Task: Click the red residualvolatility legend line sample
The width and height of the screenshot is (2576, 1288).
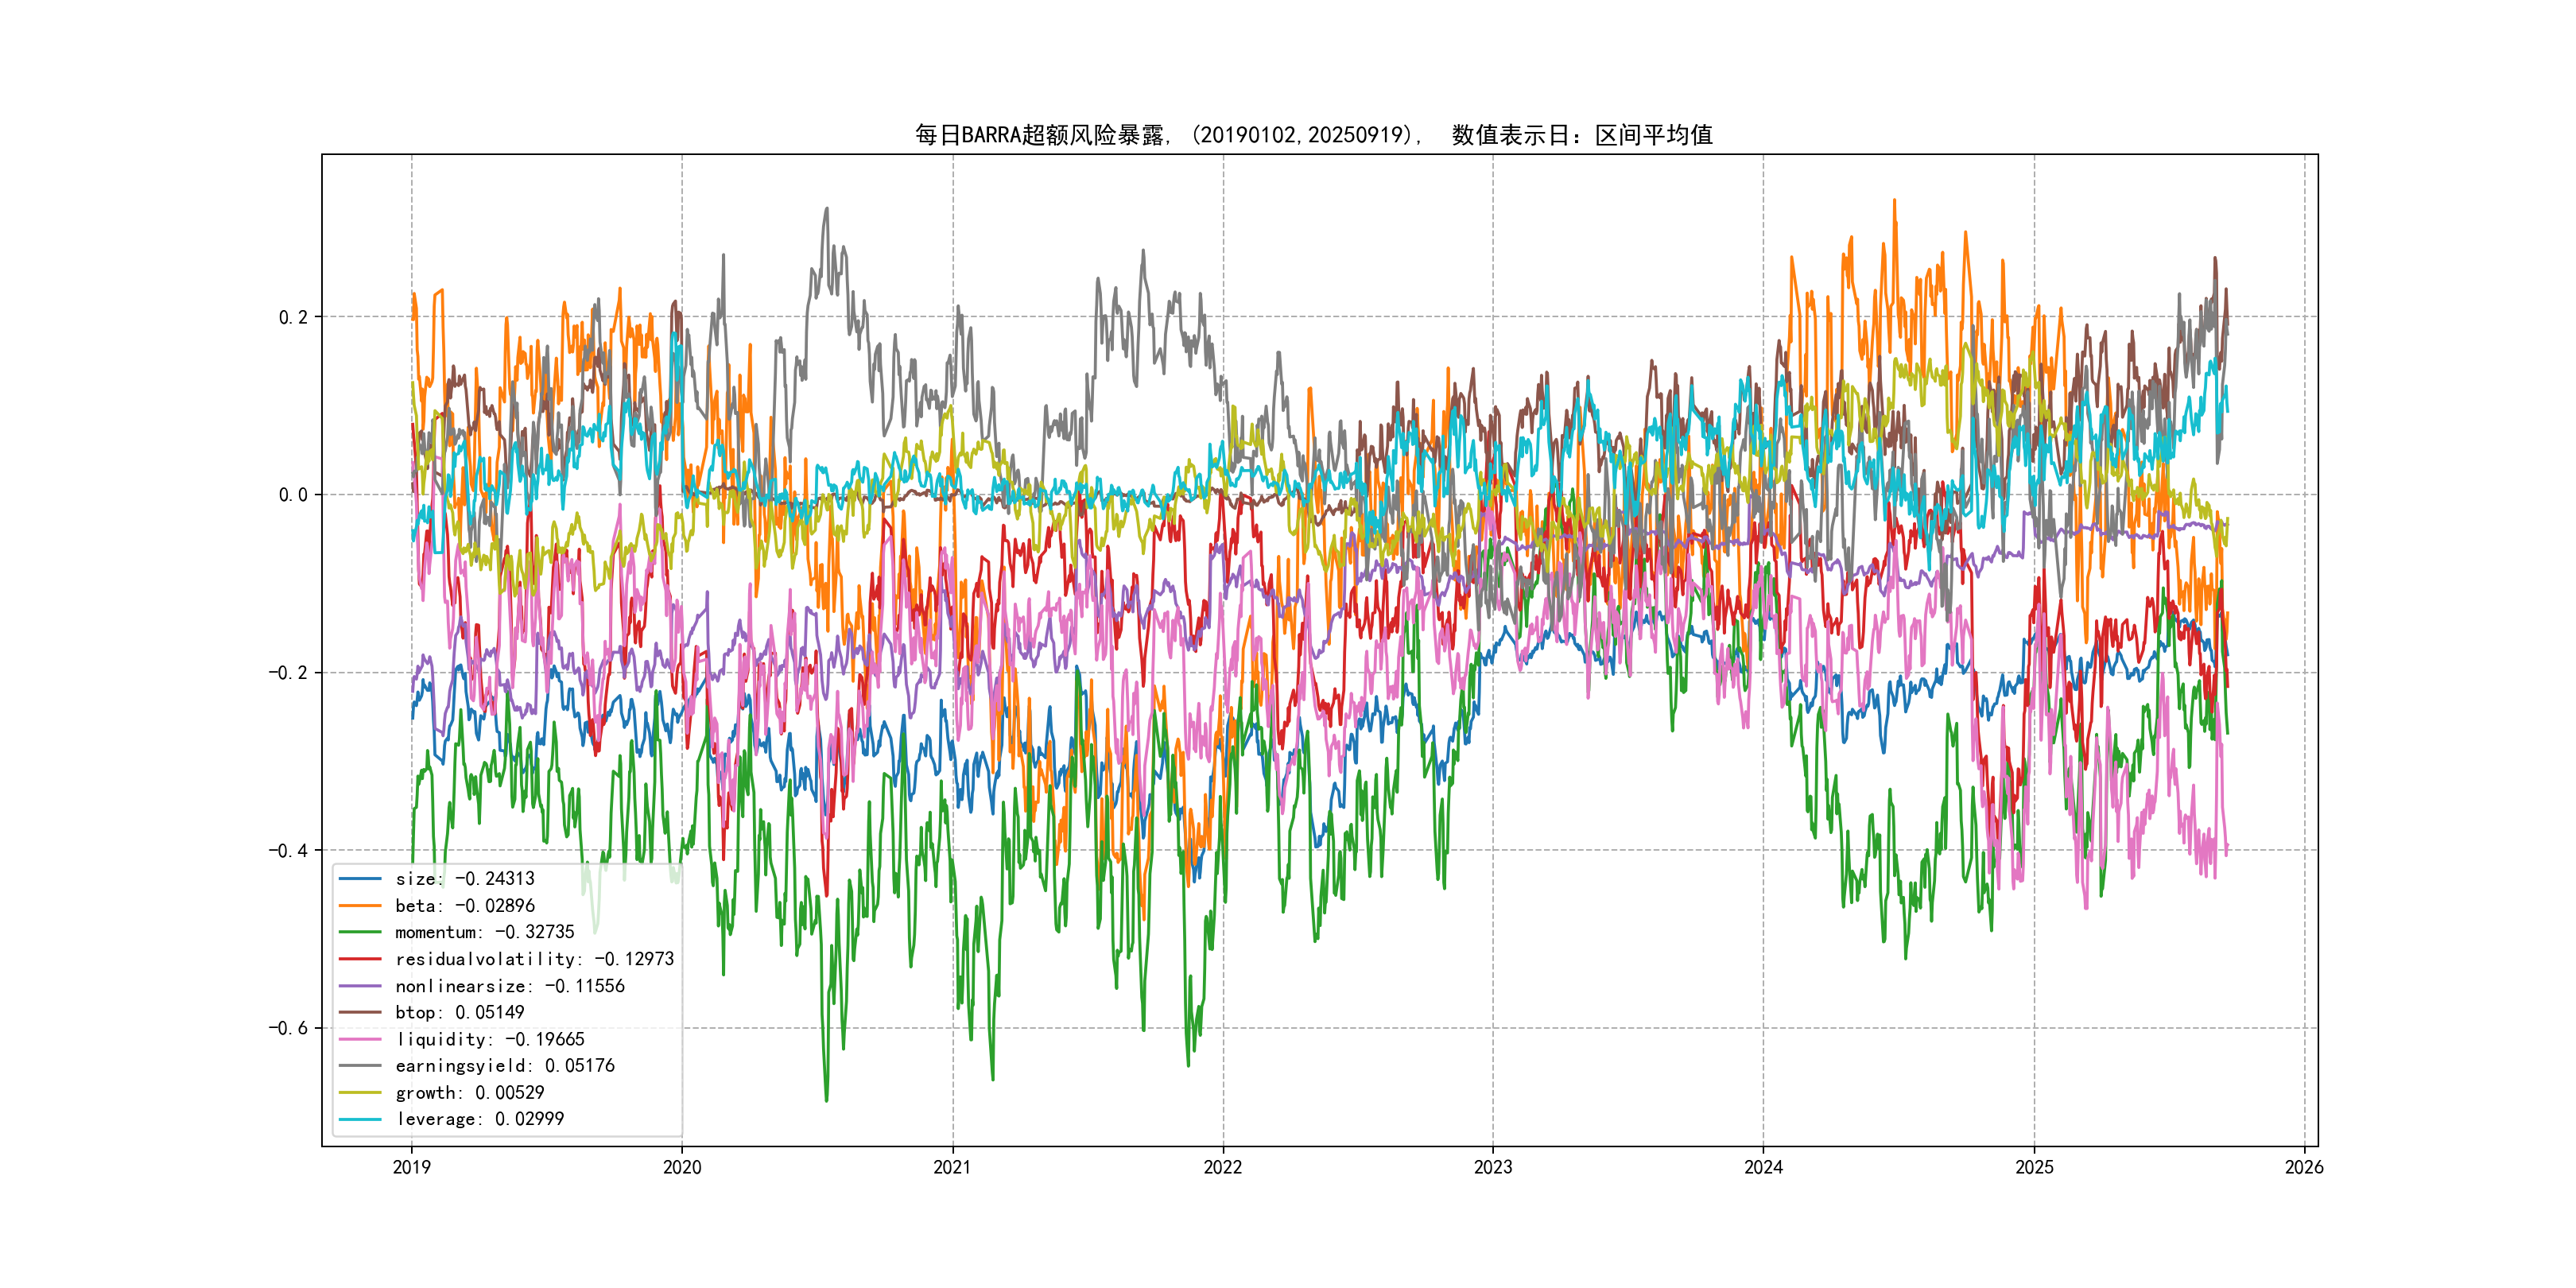Action: 360,959
